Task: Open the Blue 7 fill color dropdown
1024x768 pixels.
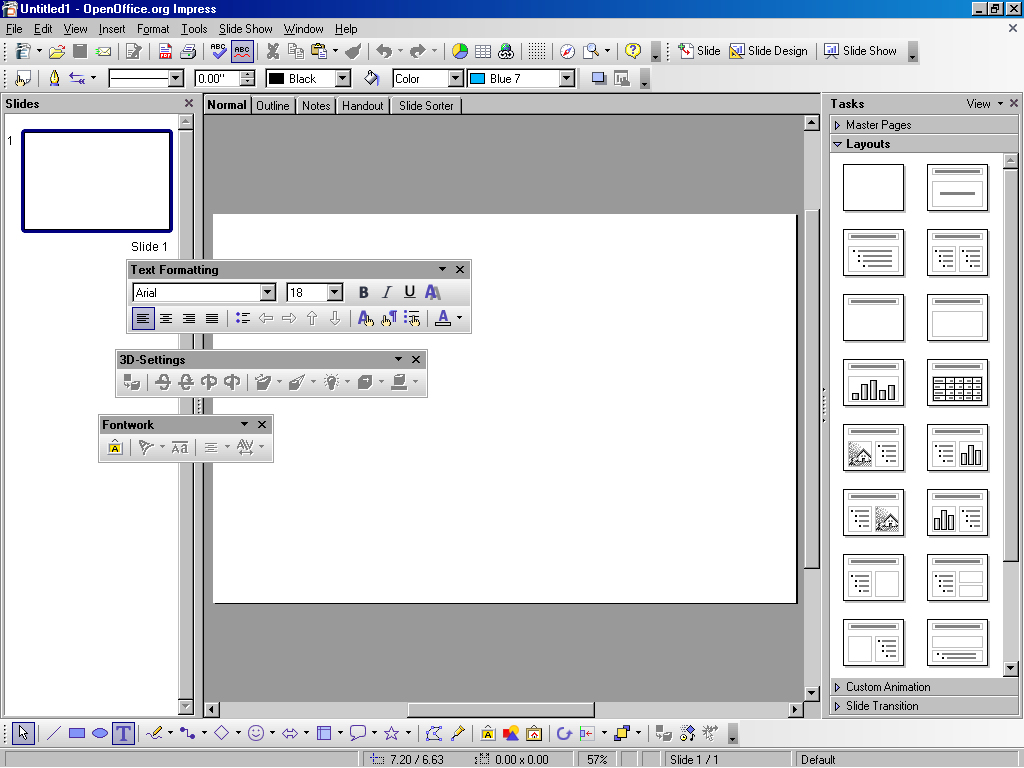Action: pos(567,78)
